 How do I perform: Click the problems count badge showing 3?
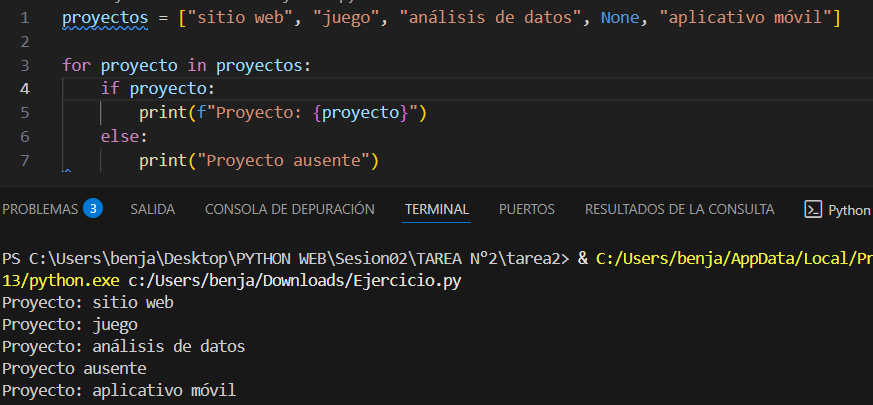pos(93,209)
